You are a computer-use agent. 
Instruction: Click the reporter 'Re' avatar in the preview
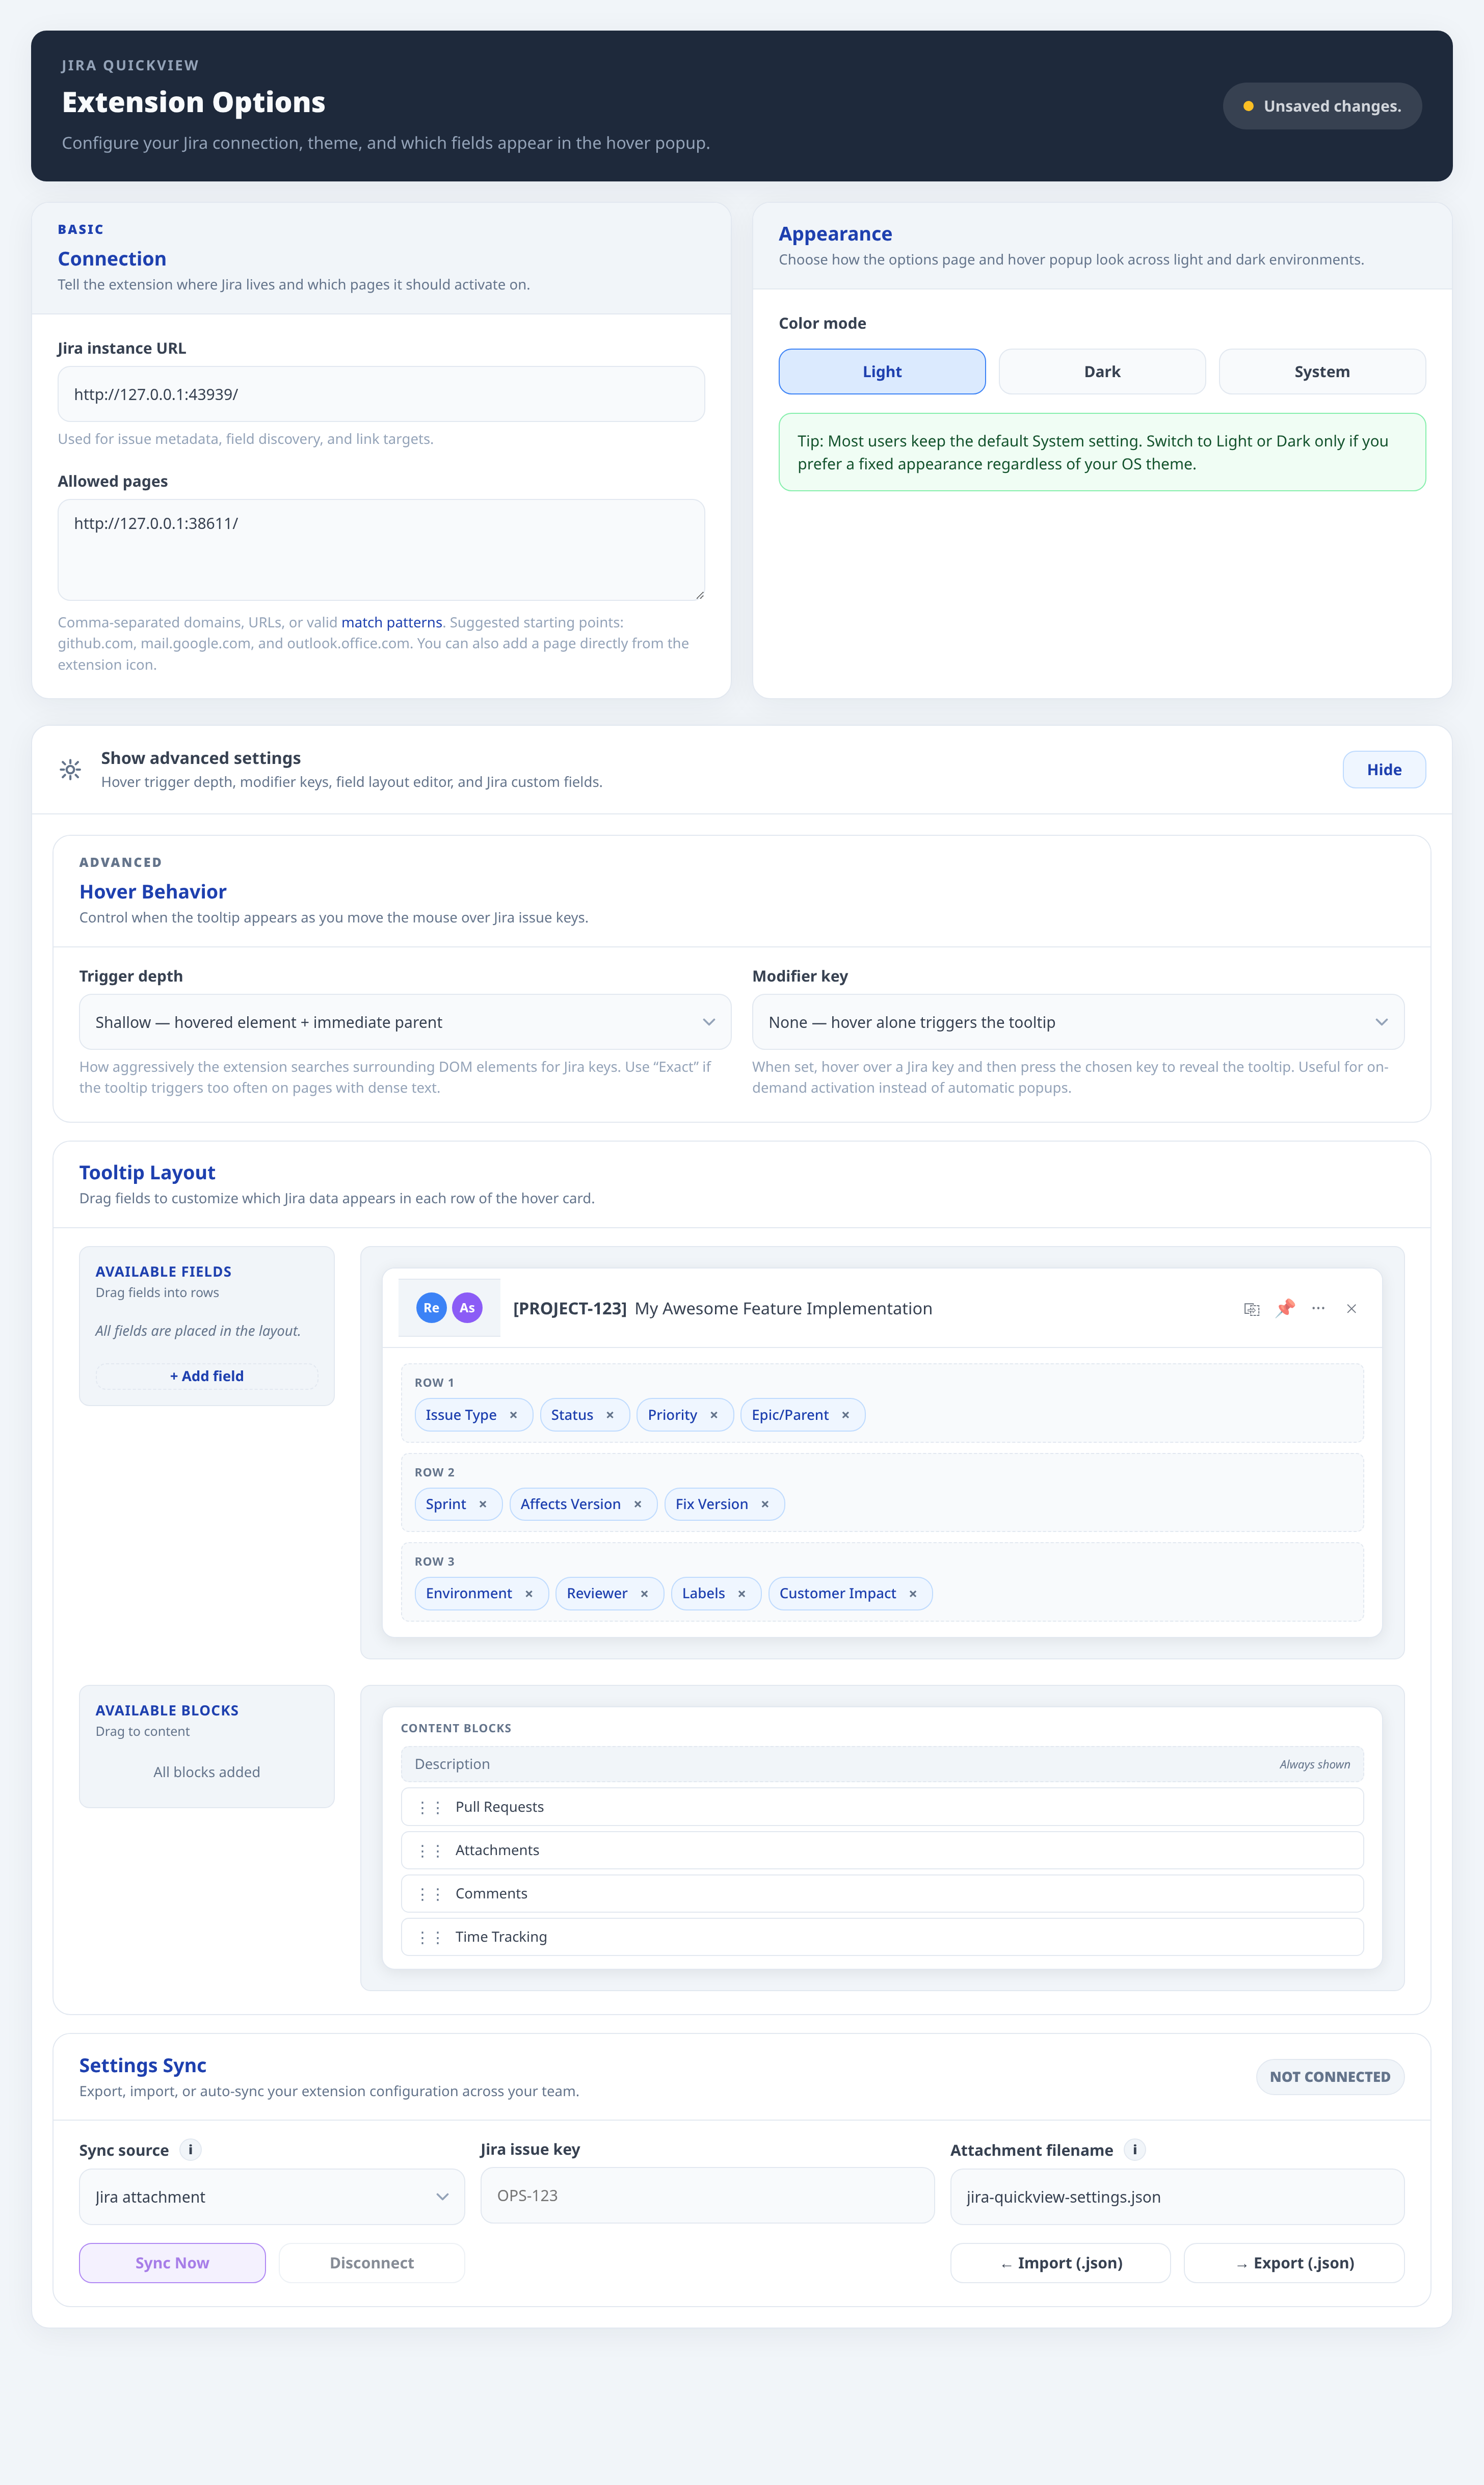431,1308
